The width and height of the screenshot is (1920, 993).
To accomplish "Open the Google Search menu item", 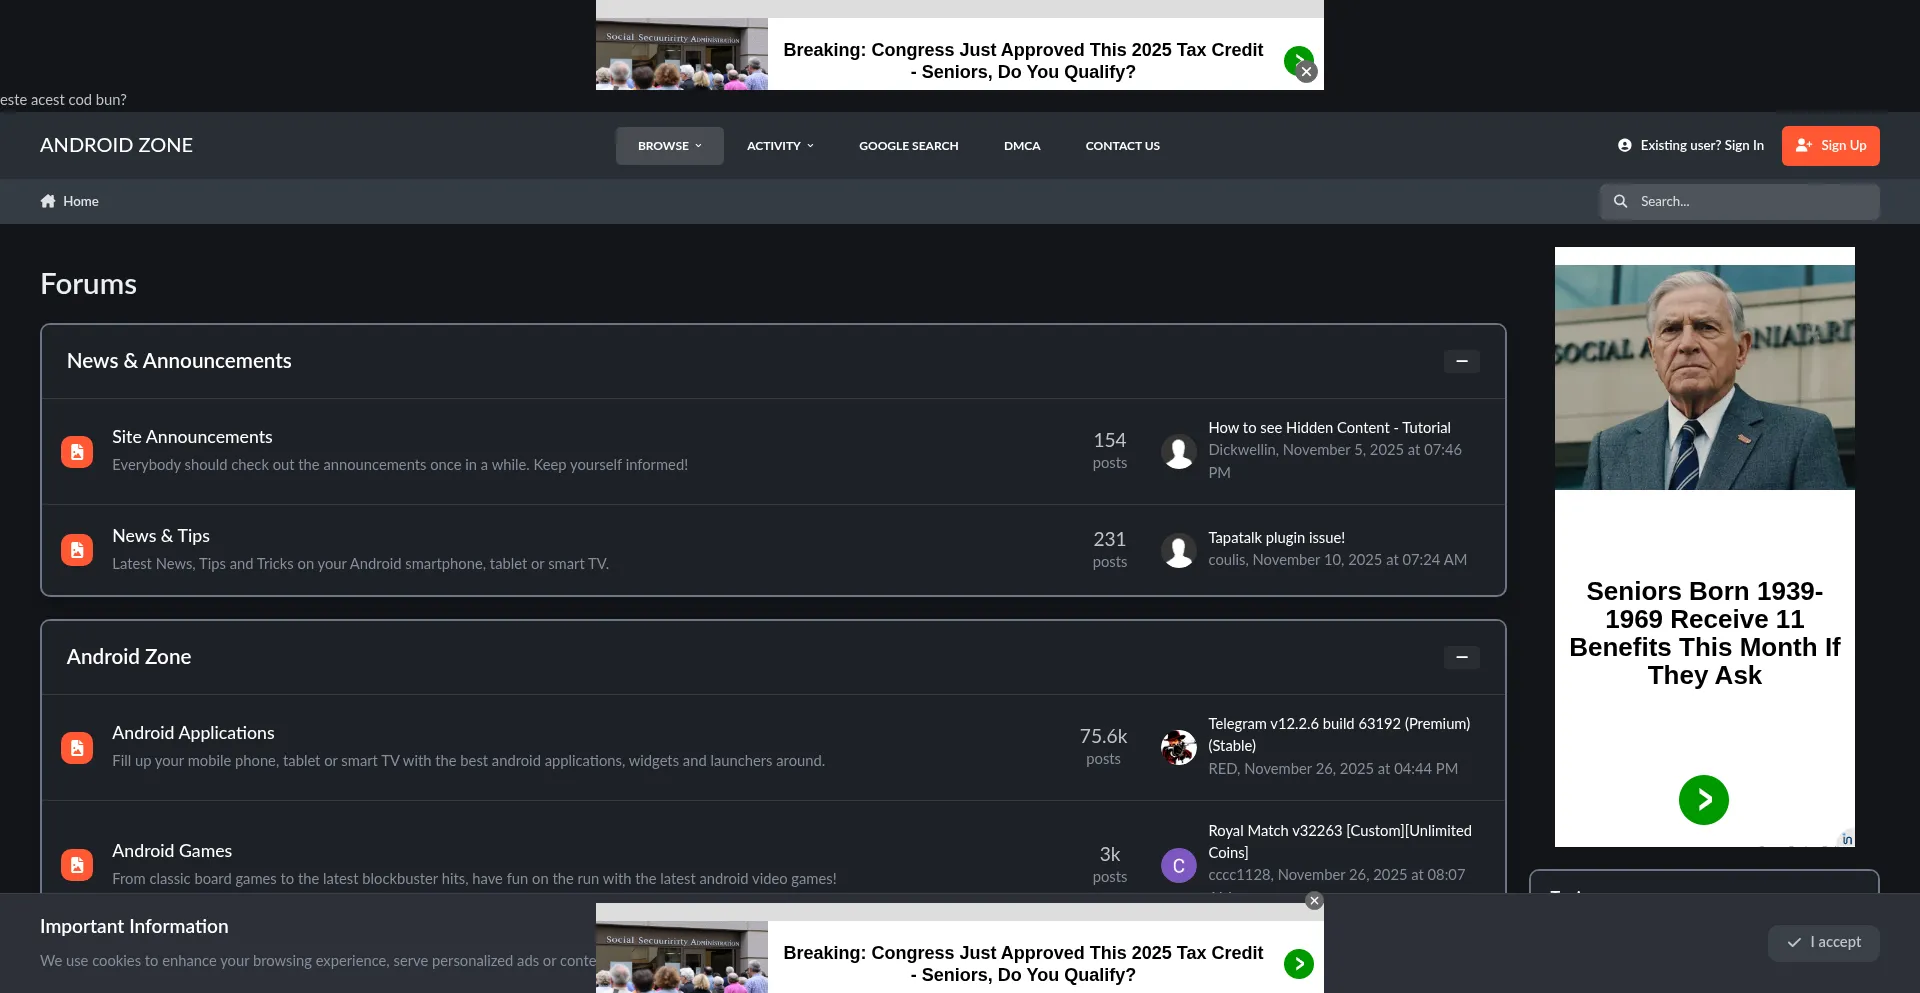I will coord(908,146).
